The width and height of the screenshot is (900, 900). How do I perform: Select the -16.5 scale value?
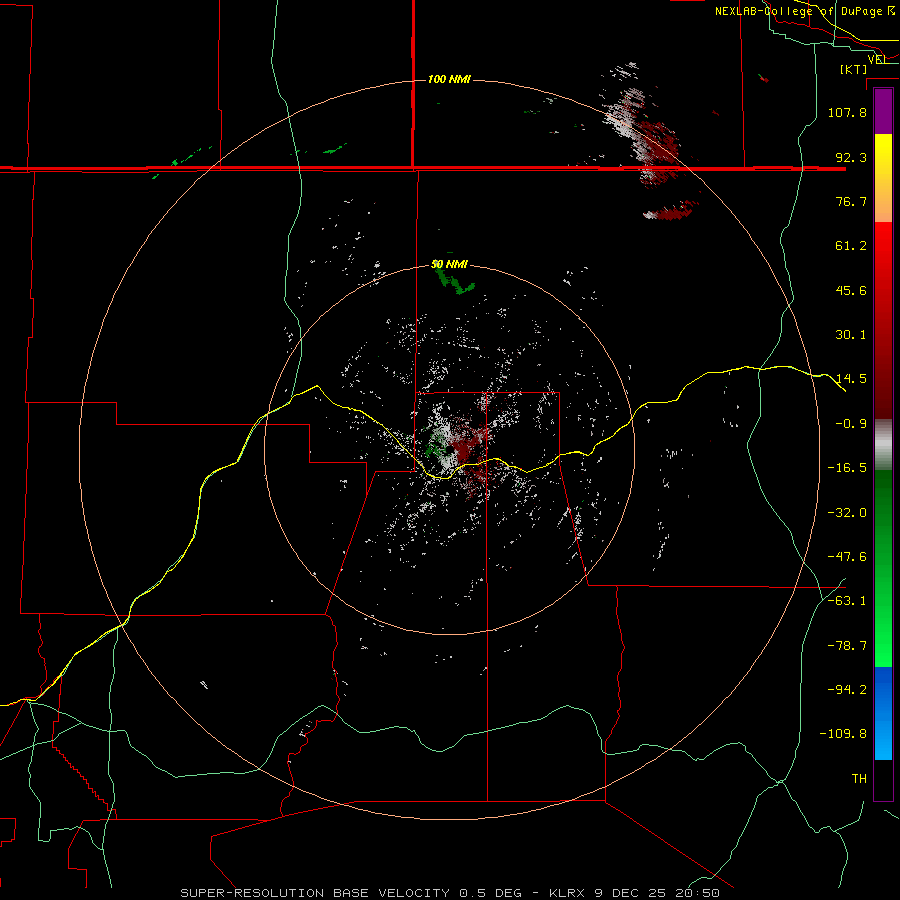[x=847, y=468]
